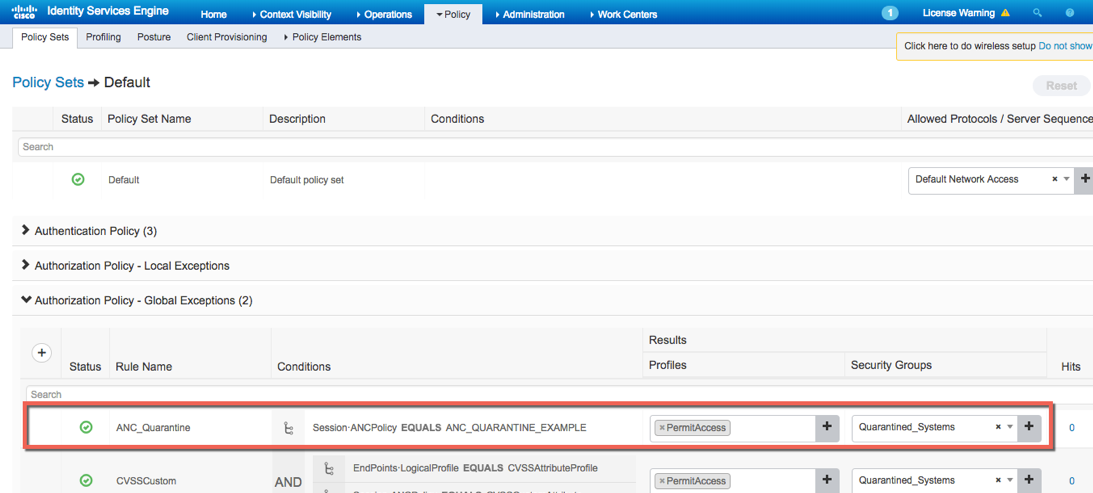Click CVSSCustom hits count 0
The width and height of the screenshot is (1093, 493).
[1071, 481]
